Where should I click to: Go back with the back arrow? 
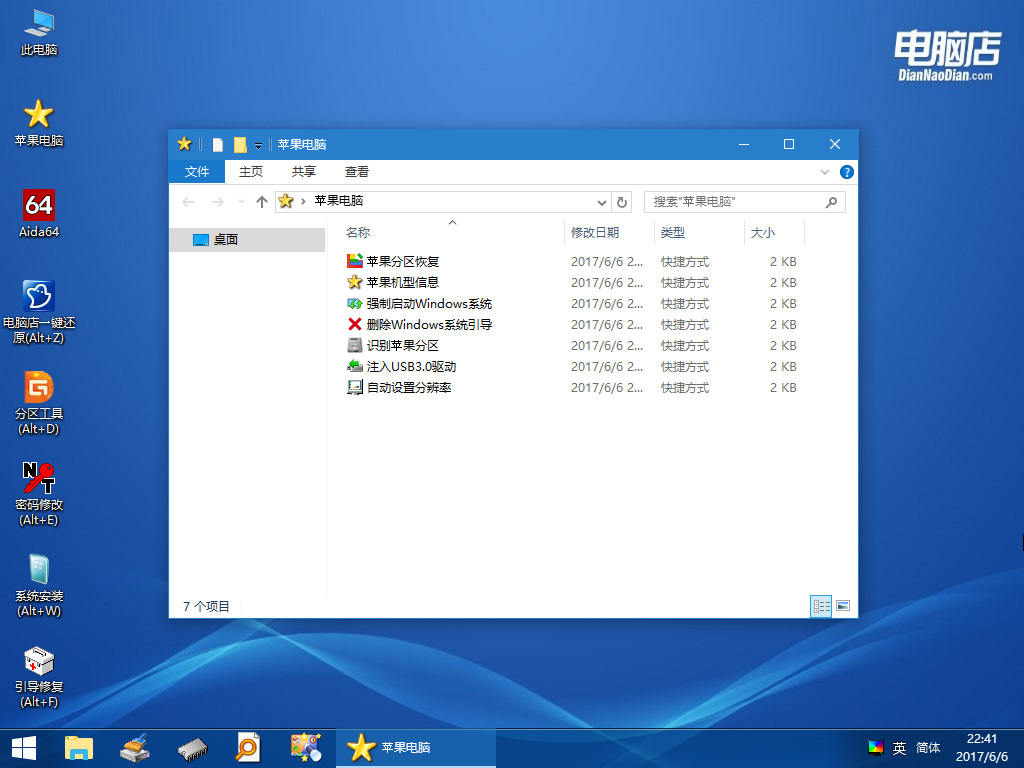tap(188, 202)
